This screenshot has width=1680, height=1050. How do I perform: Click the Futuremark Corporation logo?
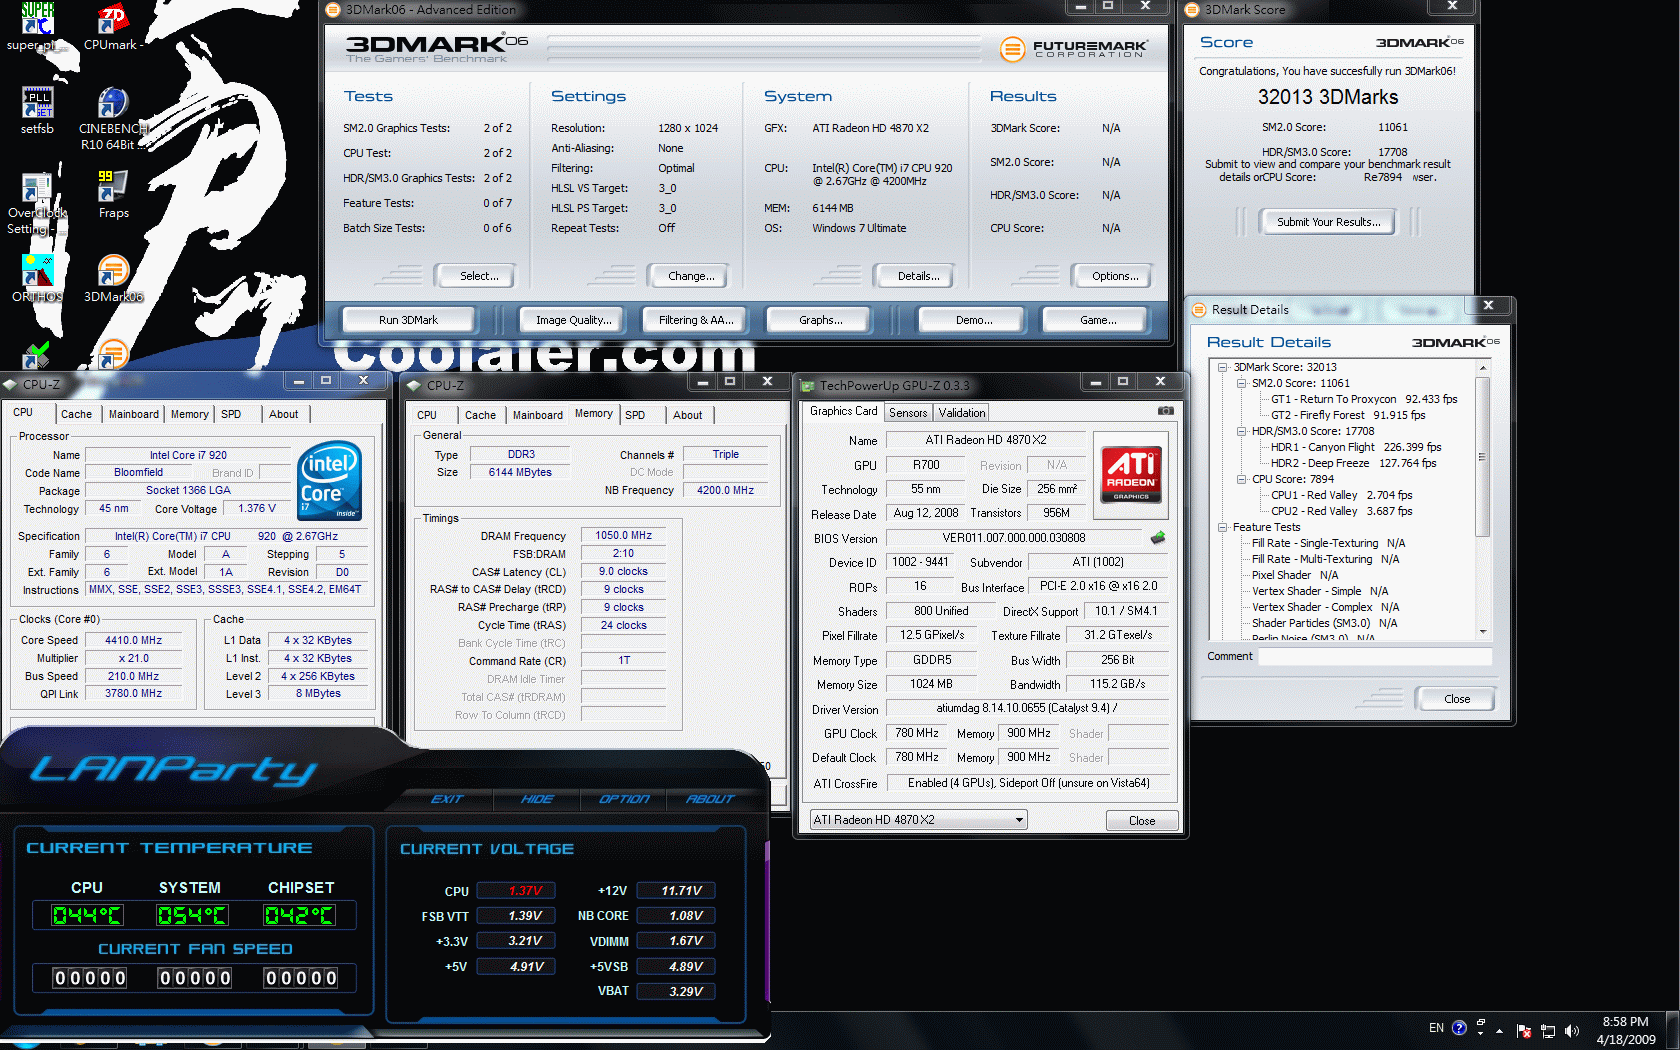[1074, 48]
